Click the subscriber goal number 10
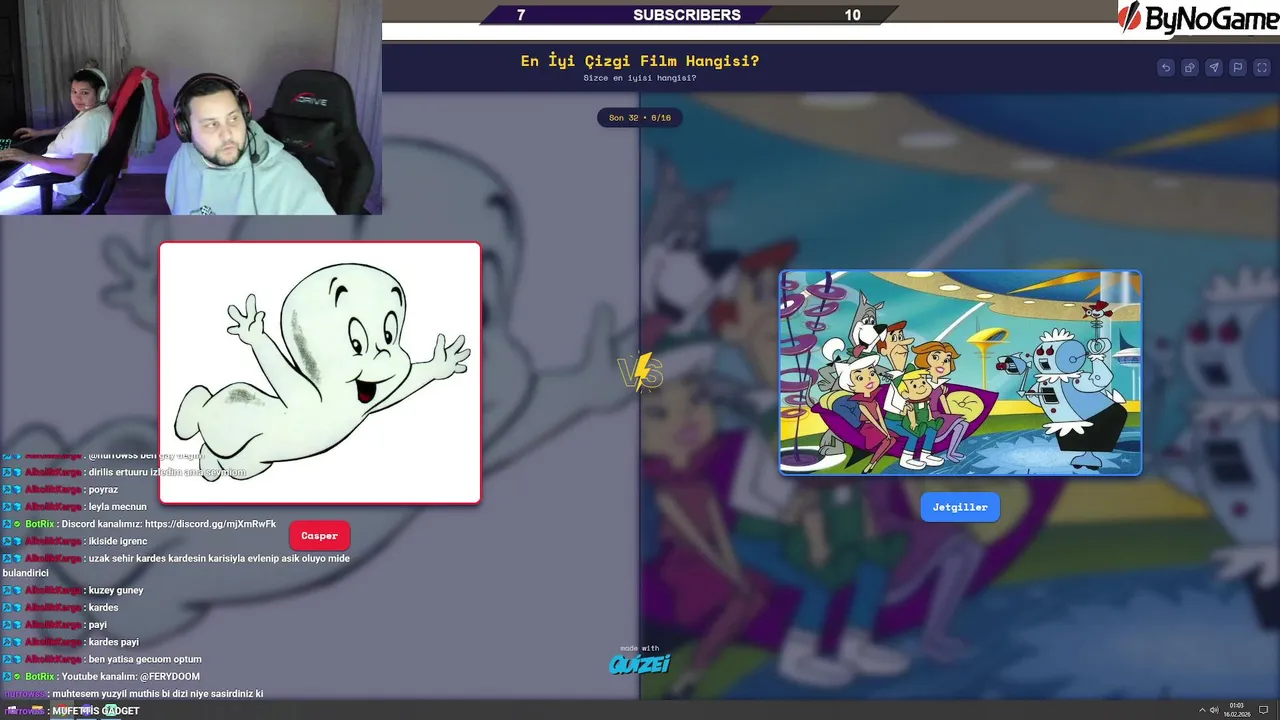This screenshot has height=720, width=1280. click(852, 15)
